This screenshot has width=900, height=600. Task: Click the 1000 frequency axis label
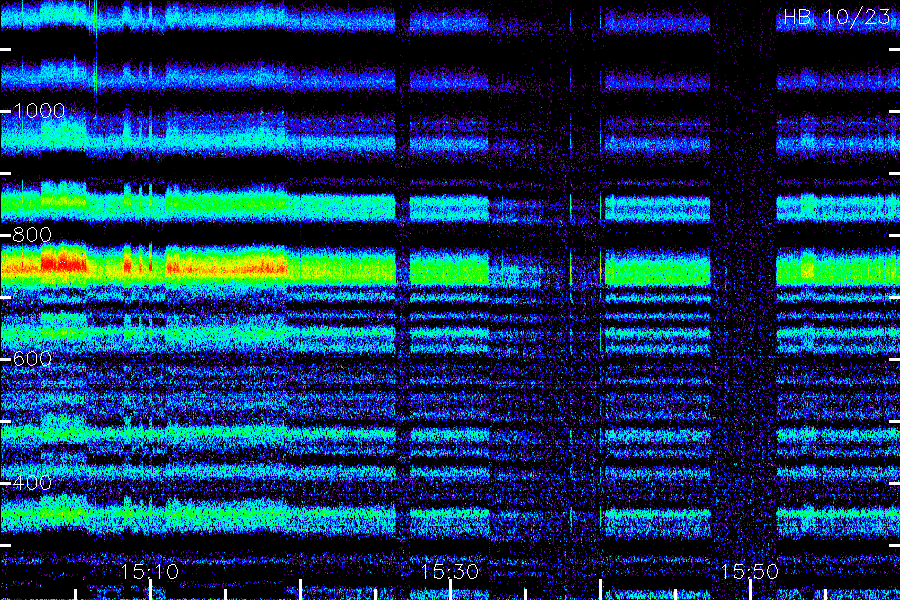pyautogui.click(x=39, y=111)
